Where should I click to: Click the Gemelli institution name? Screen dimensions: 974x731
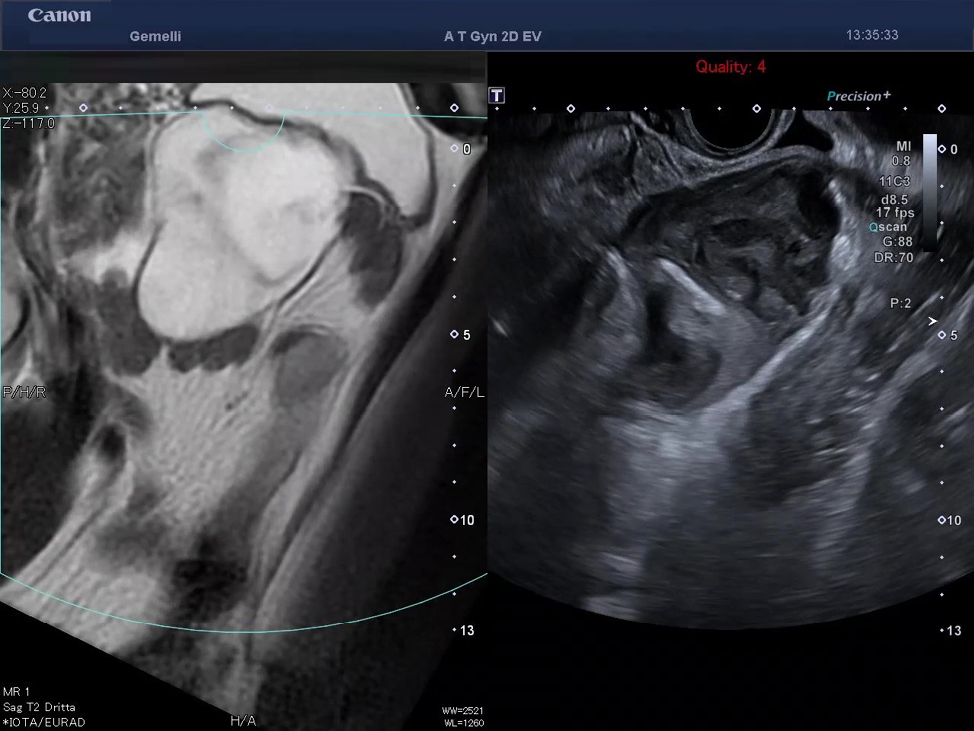point(155,36)
